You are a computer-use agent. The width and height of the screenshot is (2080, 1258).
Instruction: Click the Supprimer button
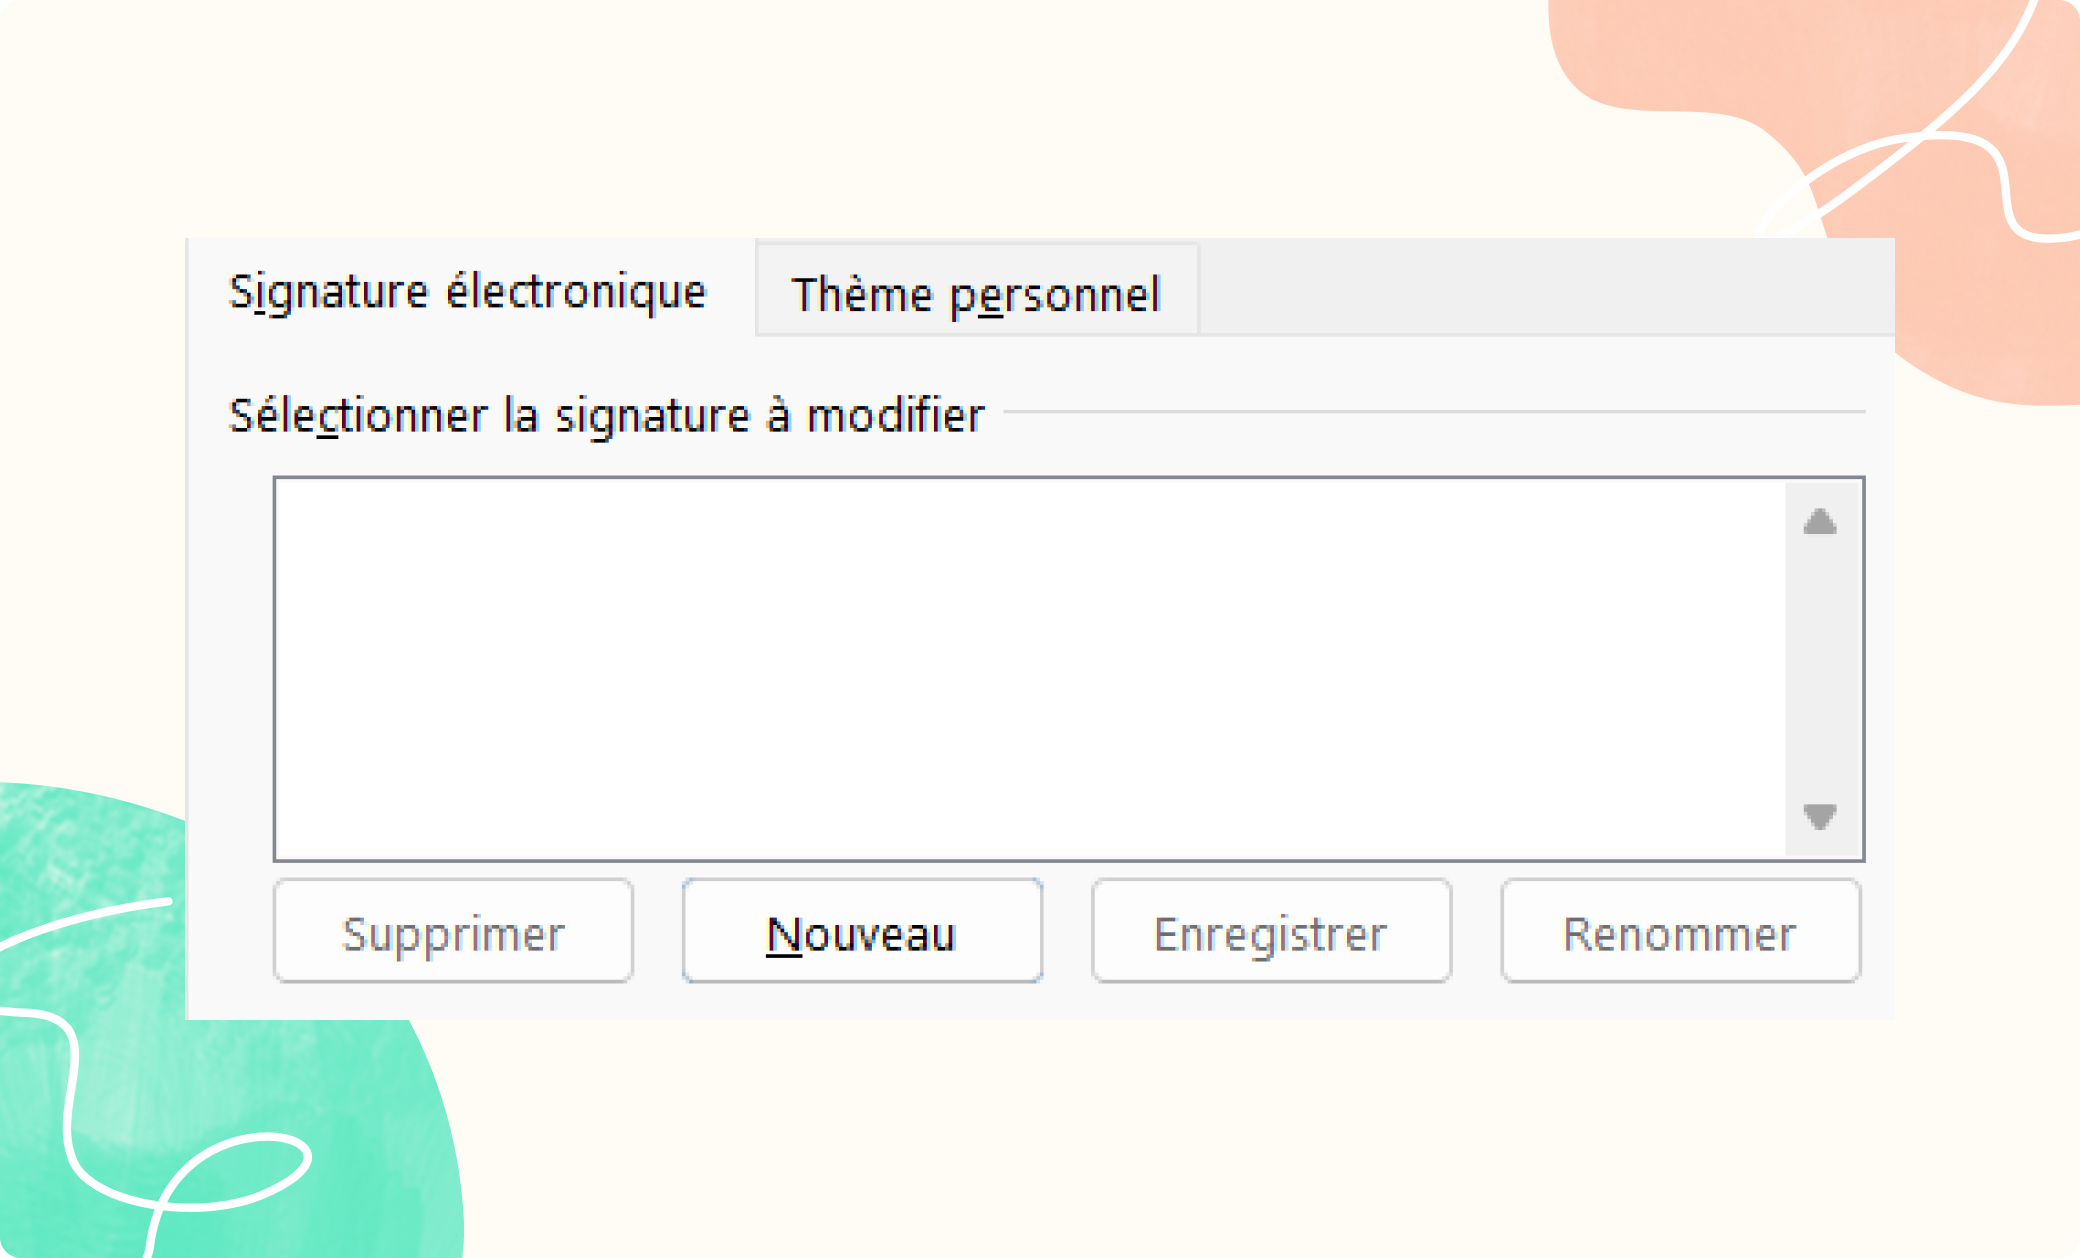click(x=453, y=932)
